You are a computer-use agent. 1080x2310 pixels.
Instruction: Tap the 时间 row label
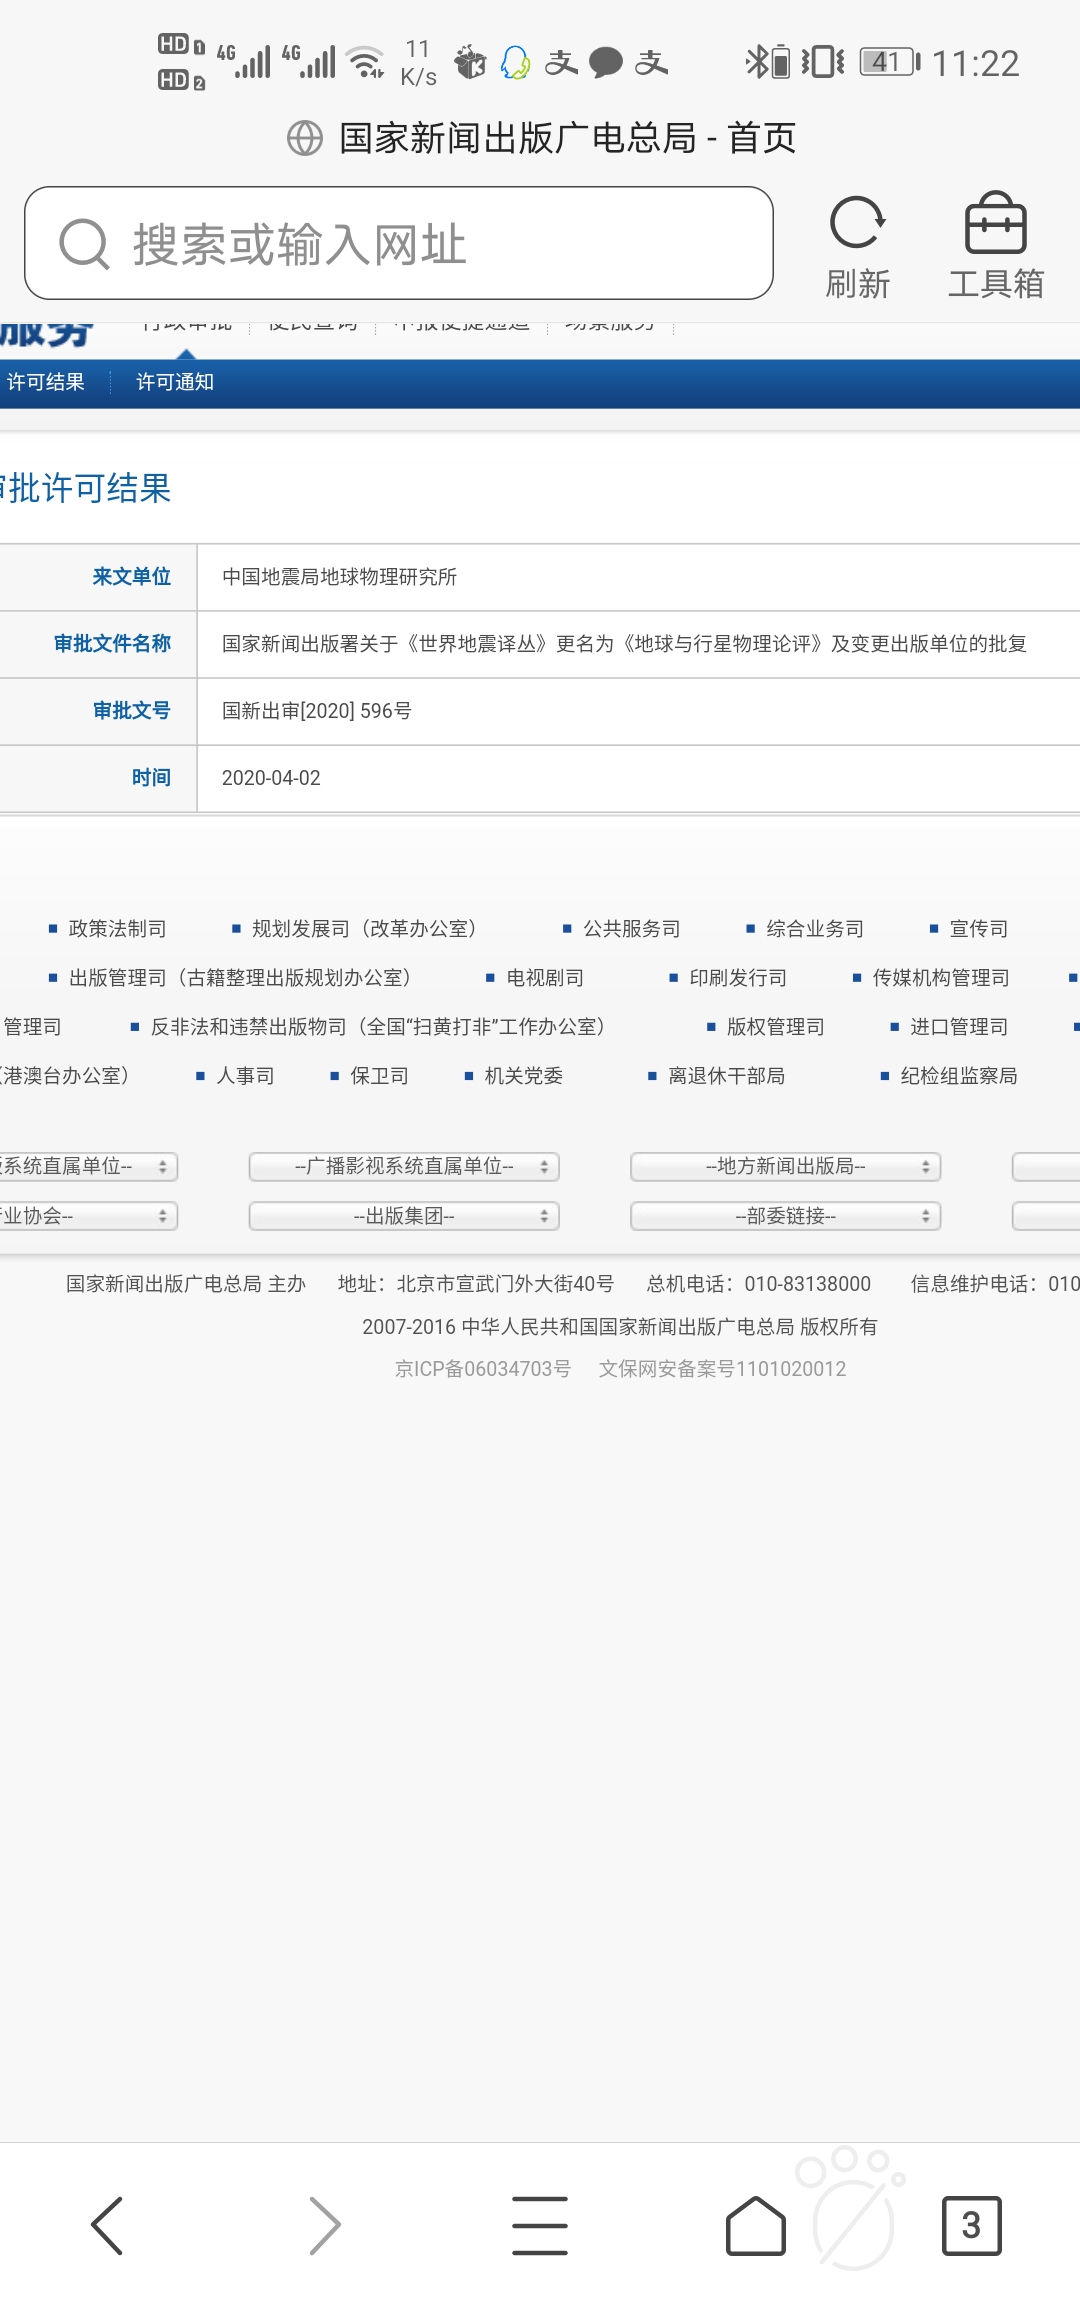pos(152,778)
